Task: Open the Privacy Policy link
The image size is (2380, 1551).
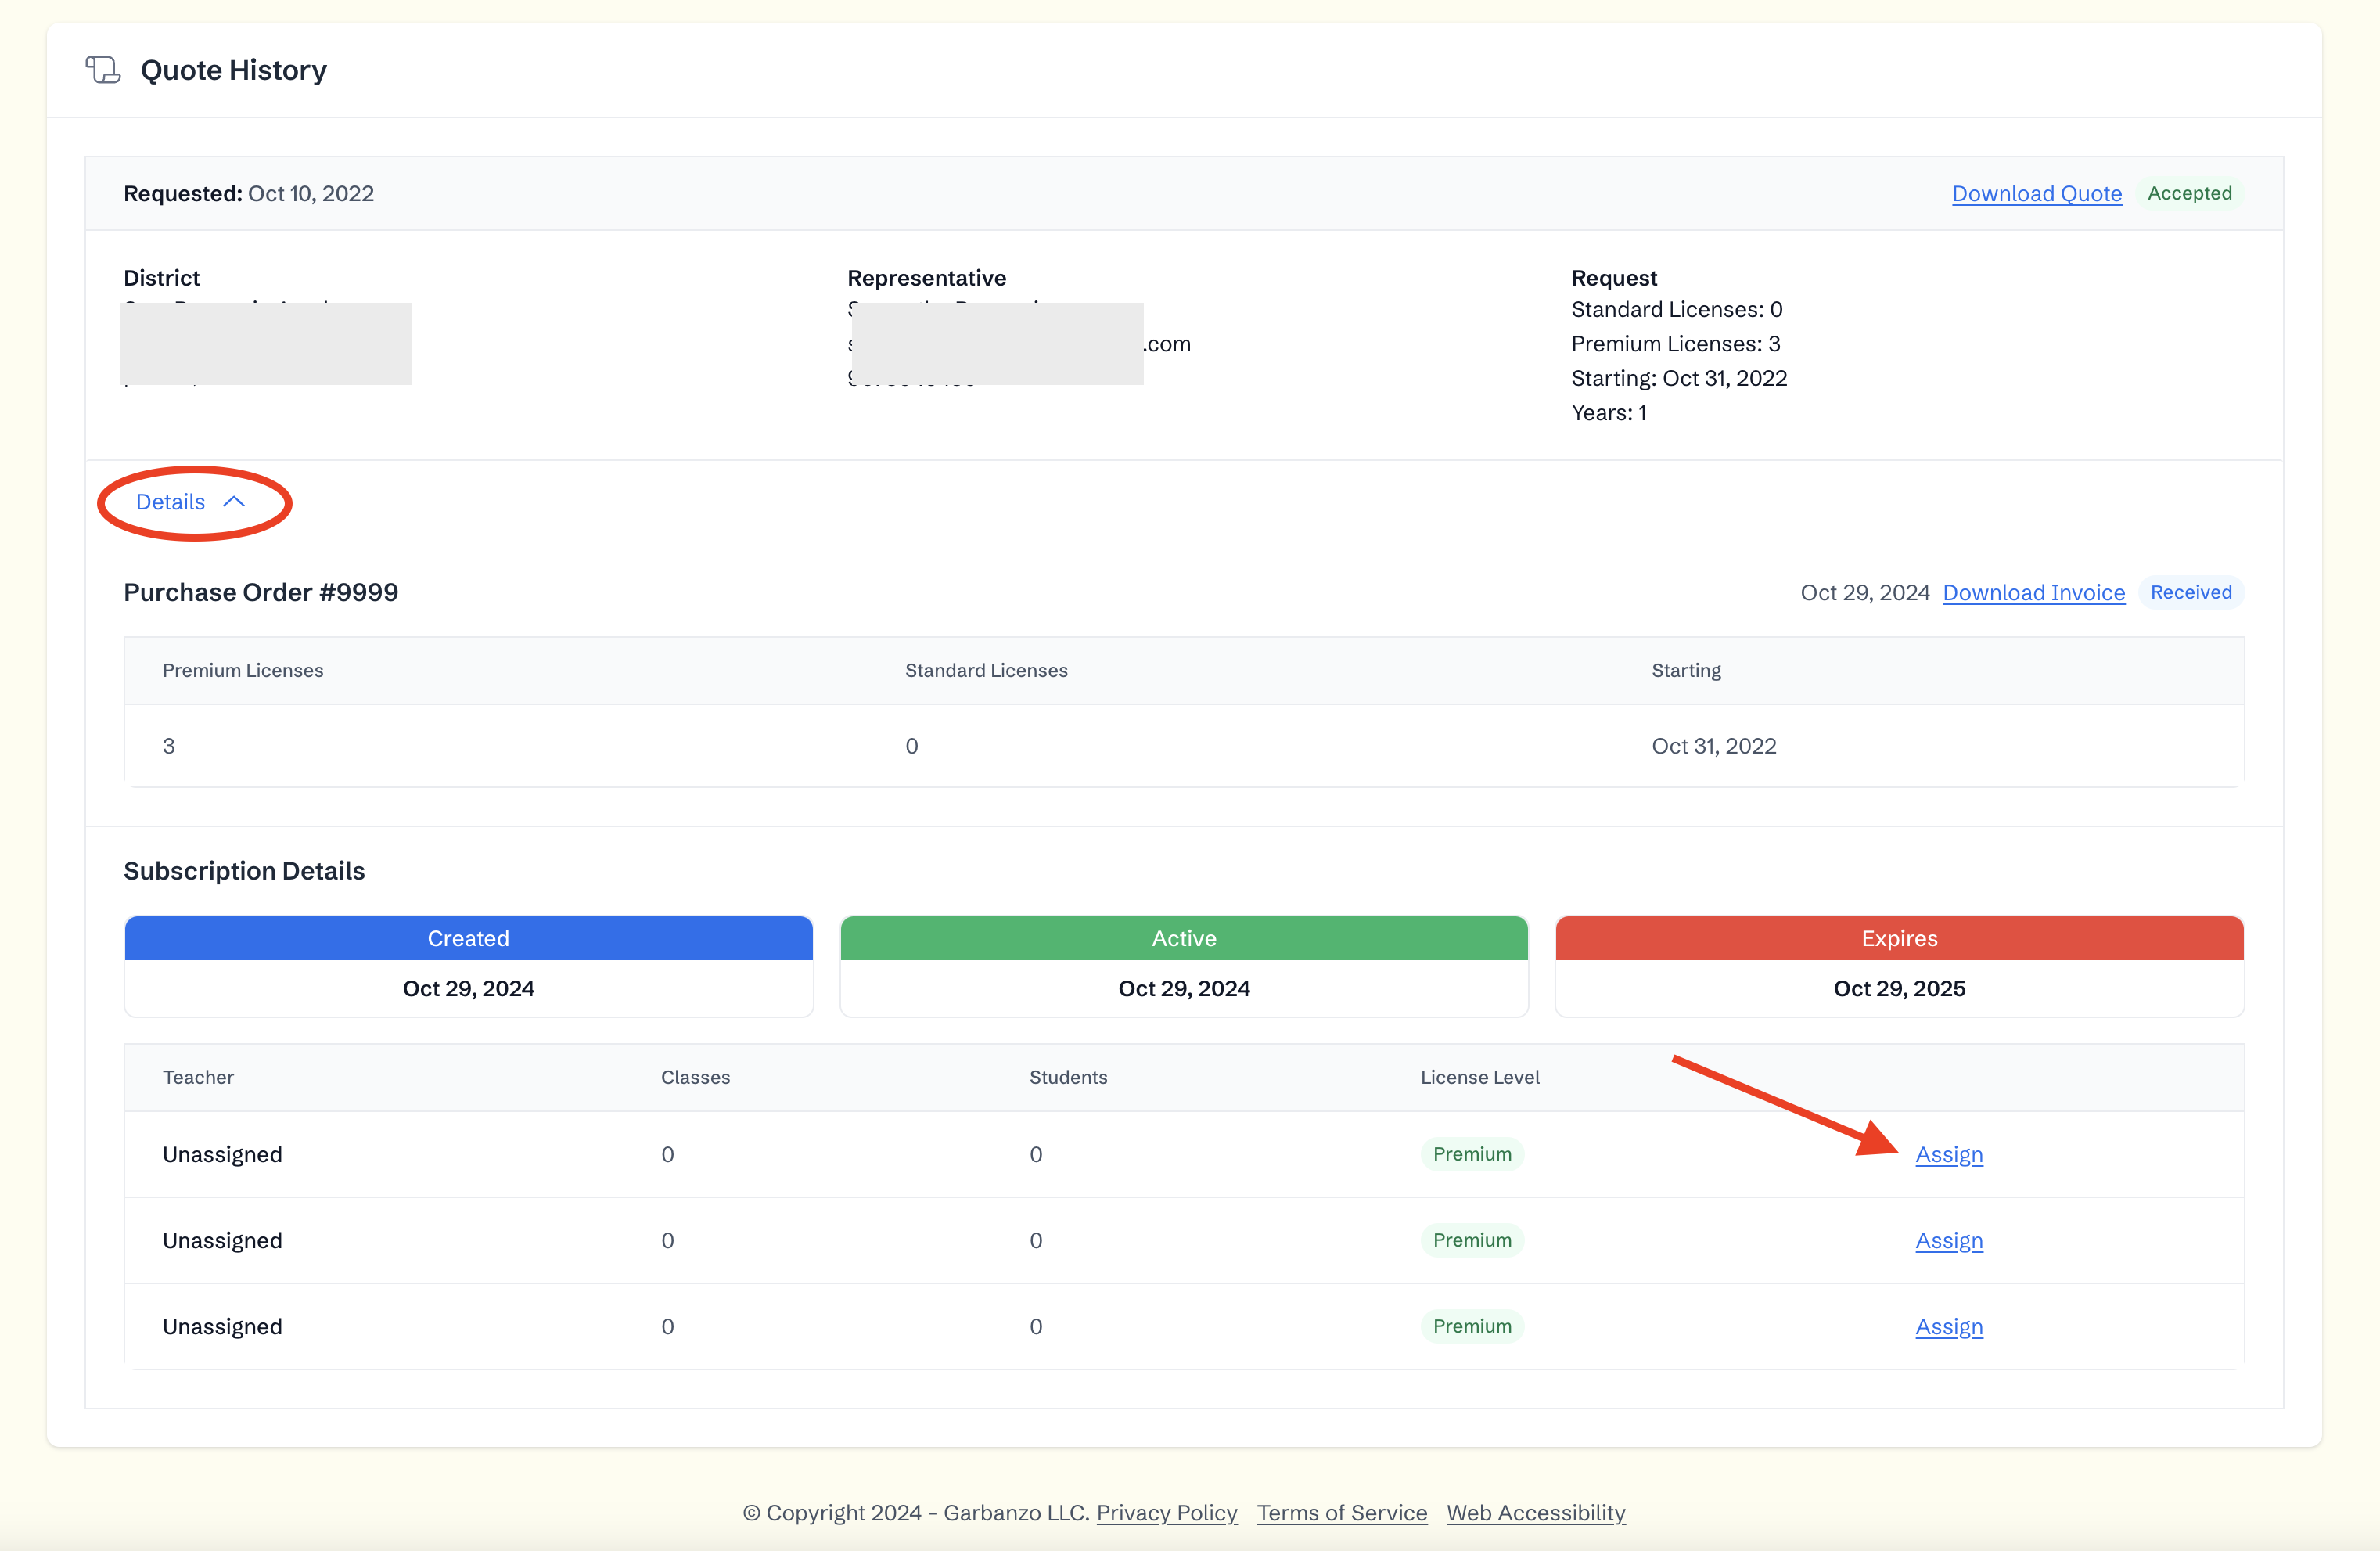Action: 1166,1512
